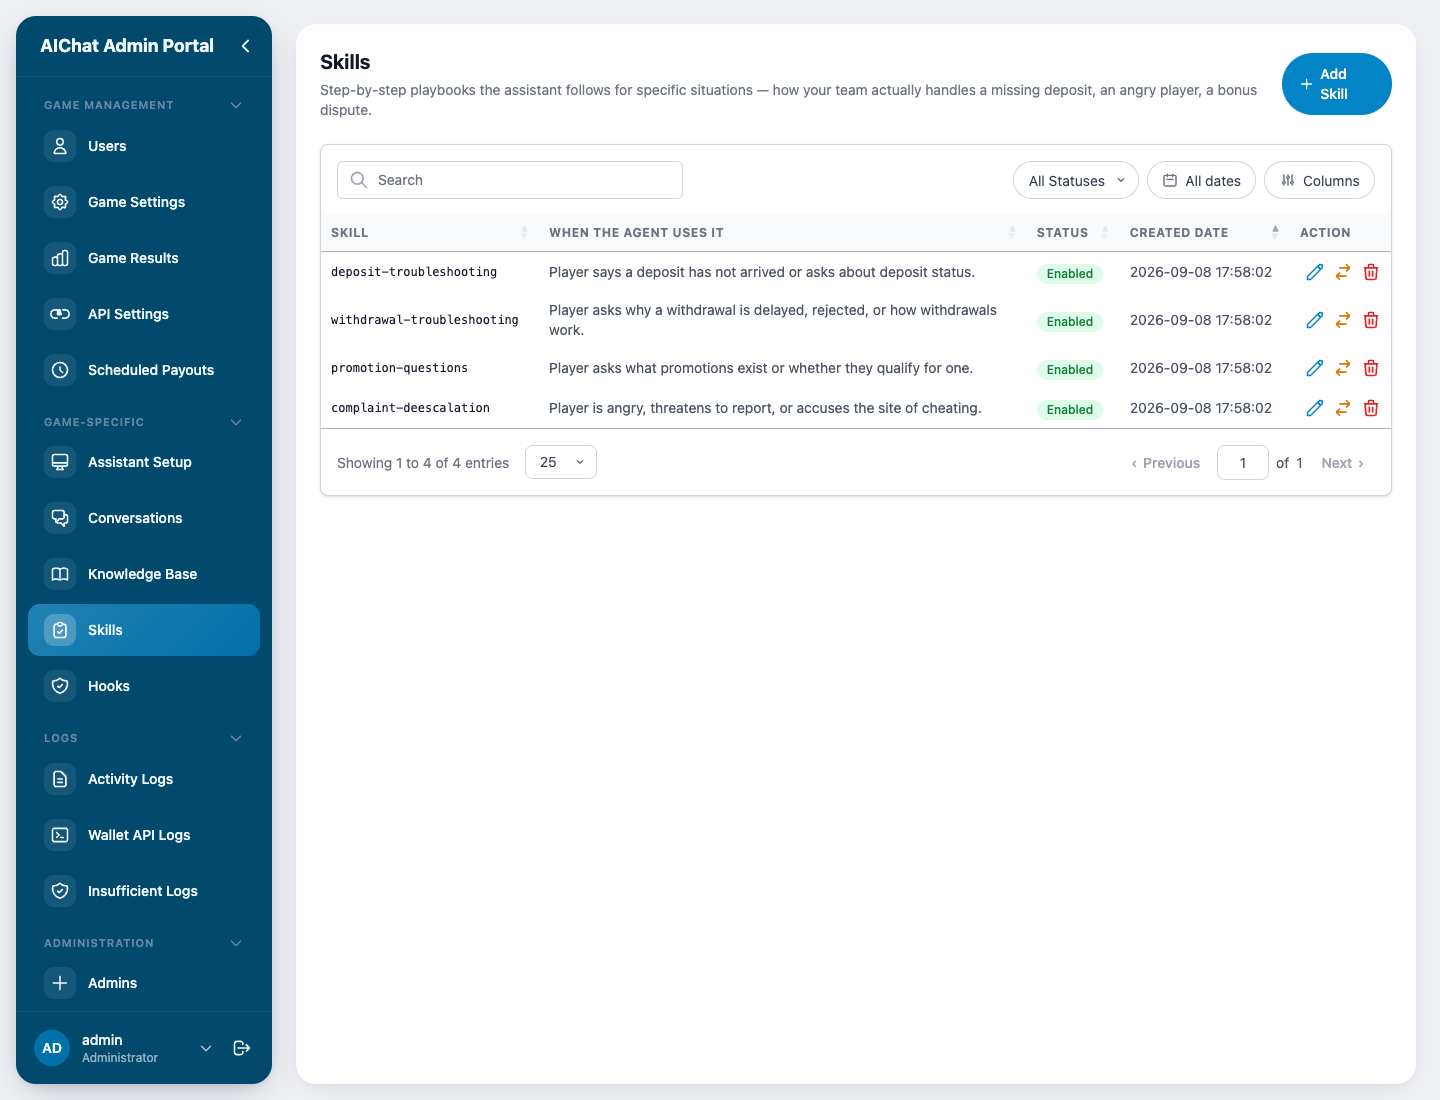This screenshot has width=1440, height=1100.
Task: Toggle status of deposit-troubleshooting via swap arrows icon
Action: pos(1343,272)
